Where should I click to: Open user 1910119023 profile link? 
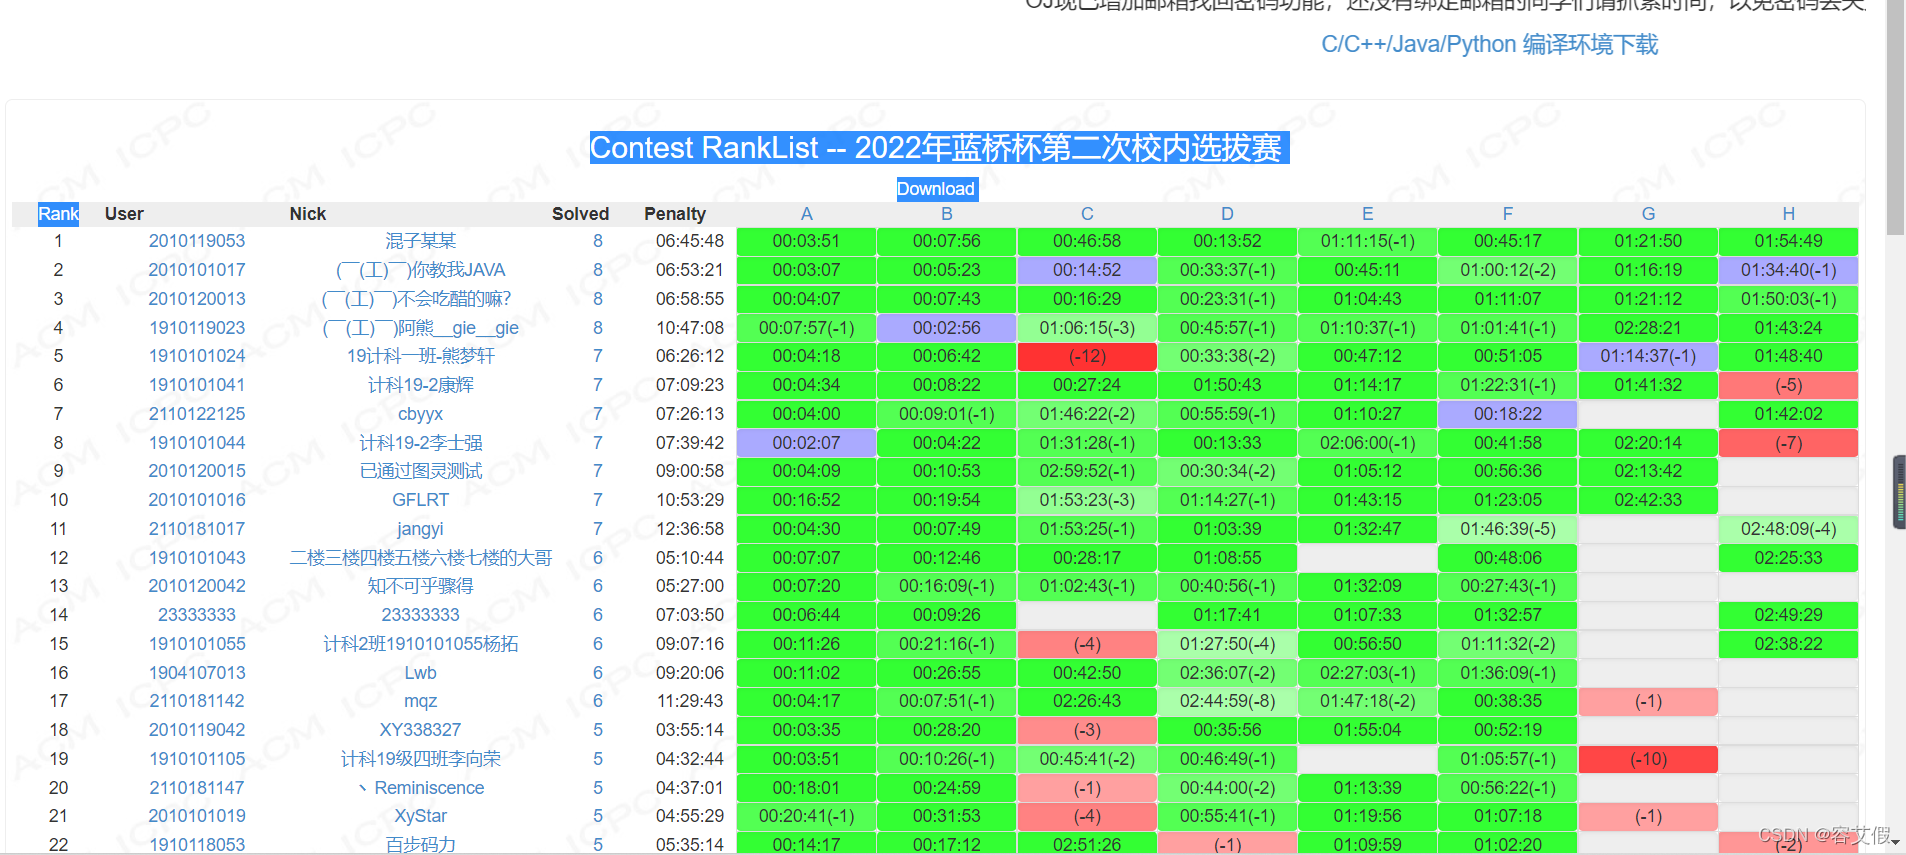(x=197, y=328)
